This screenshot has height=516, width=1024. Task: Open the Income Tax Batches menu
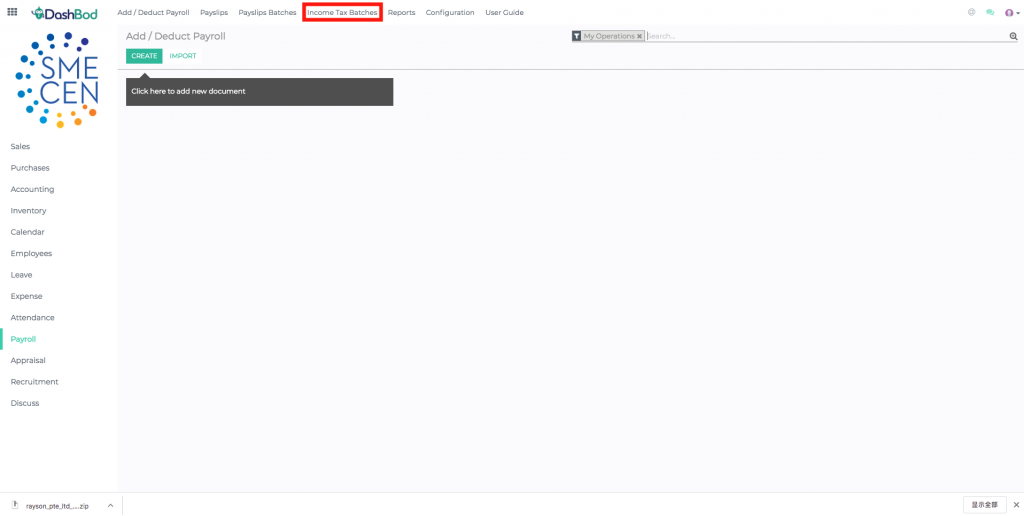342,12
